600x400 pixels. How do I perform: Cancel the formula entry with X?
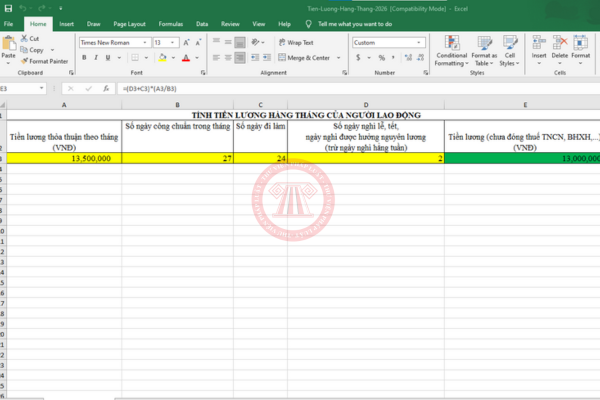click(70, 88)
